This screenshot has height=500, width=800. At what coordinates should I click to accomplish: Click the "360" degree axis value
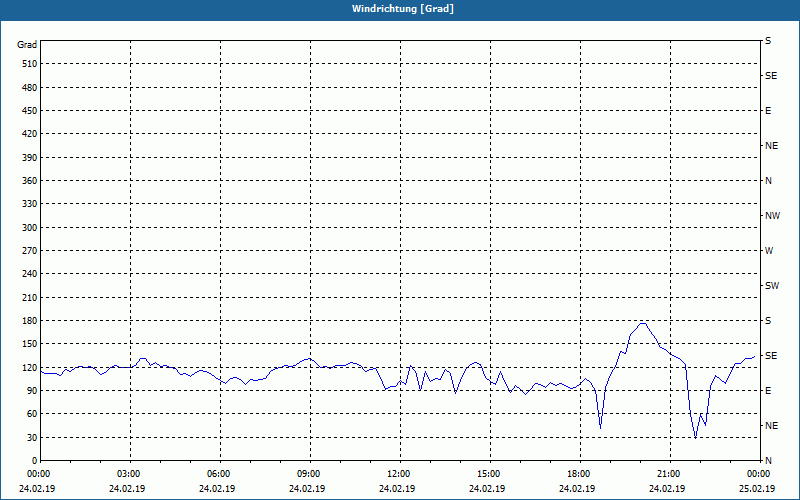(x=30, y=181)
